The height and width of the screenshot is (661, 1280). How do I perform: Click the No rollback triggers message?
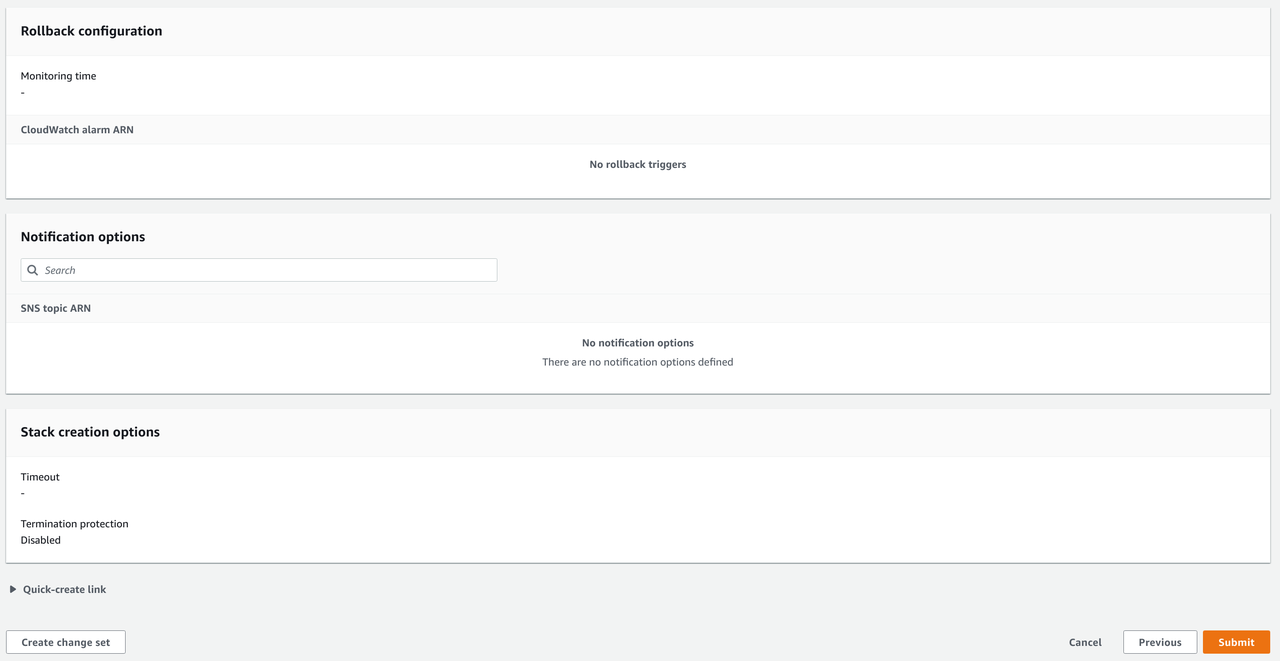(638, 164)
